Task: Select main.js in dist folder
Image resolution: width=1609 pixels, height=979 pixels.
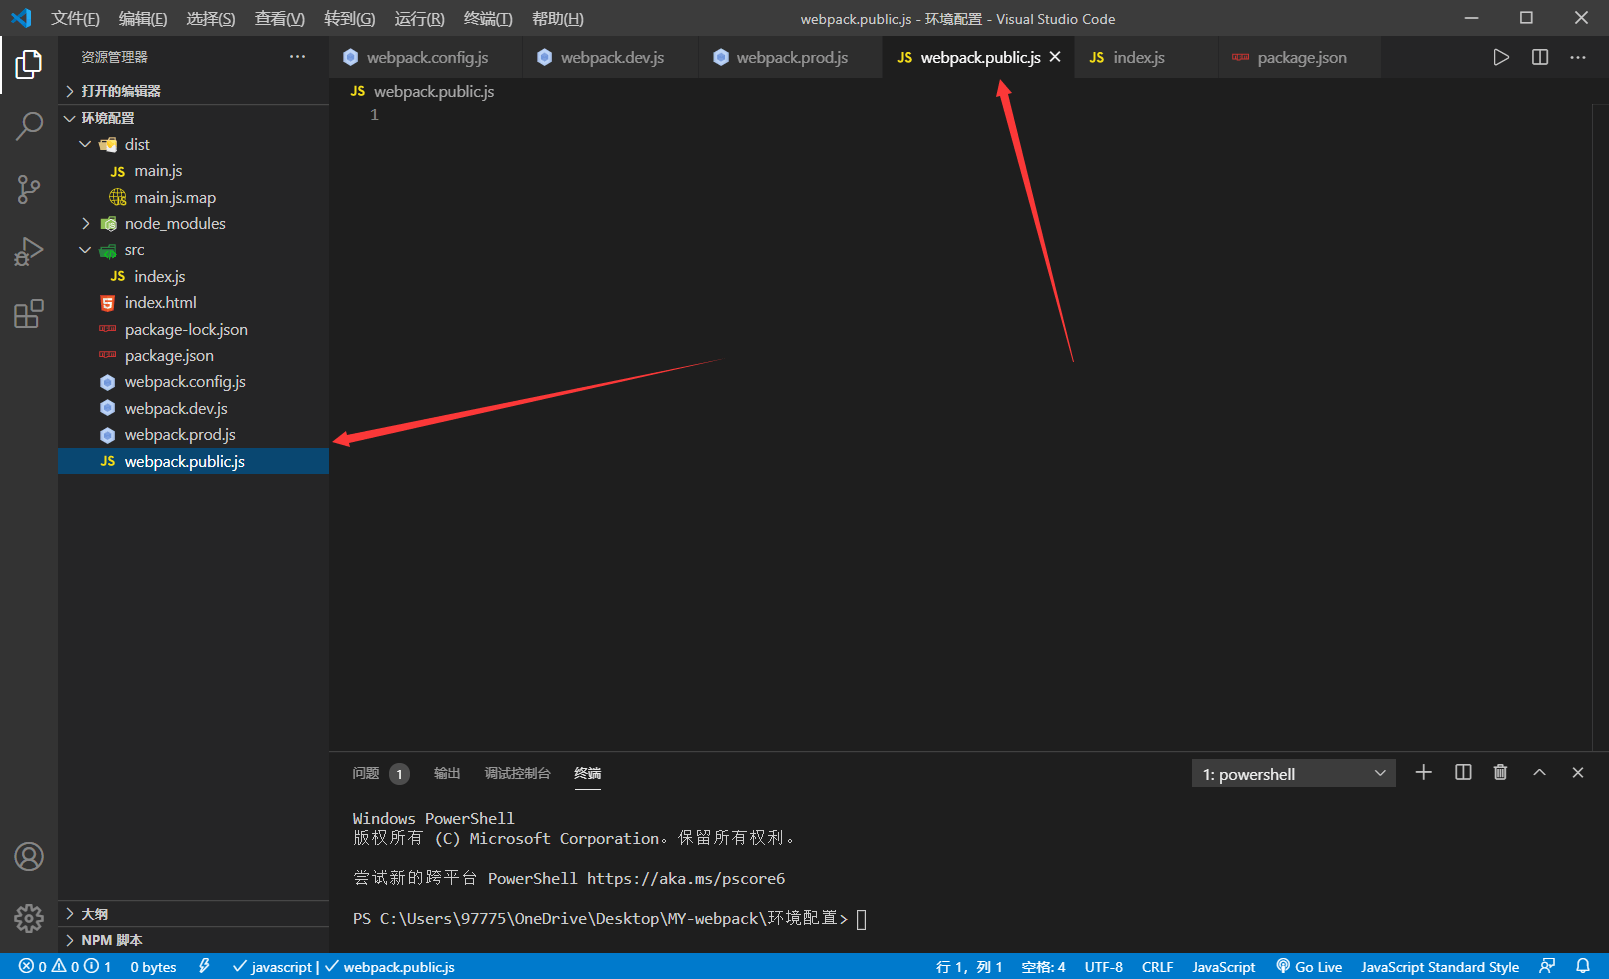Action: pos(193,171)
